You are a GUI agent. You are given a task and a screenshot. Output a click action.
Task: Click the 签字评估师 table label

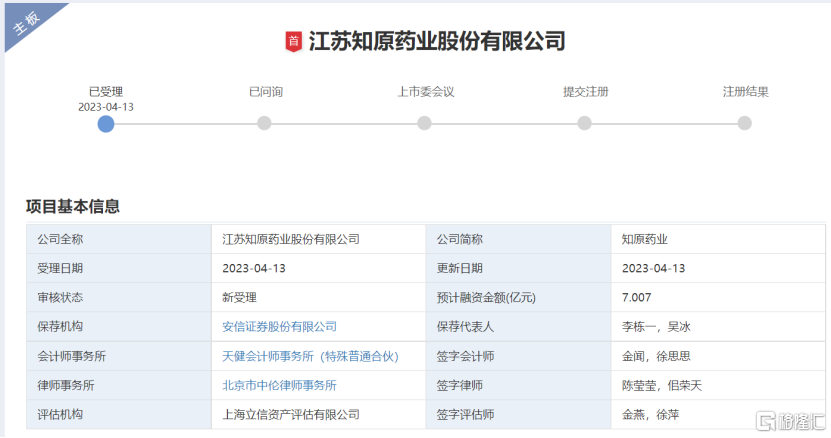[465, 415]
